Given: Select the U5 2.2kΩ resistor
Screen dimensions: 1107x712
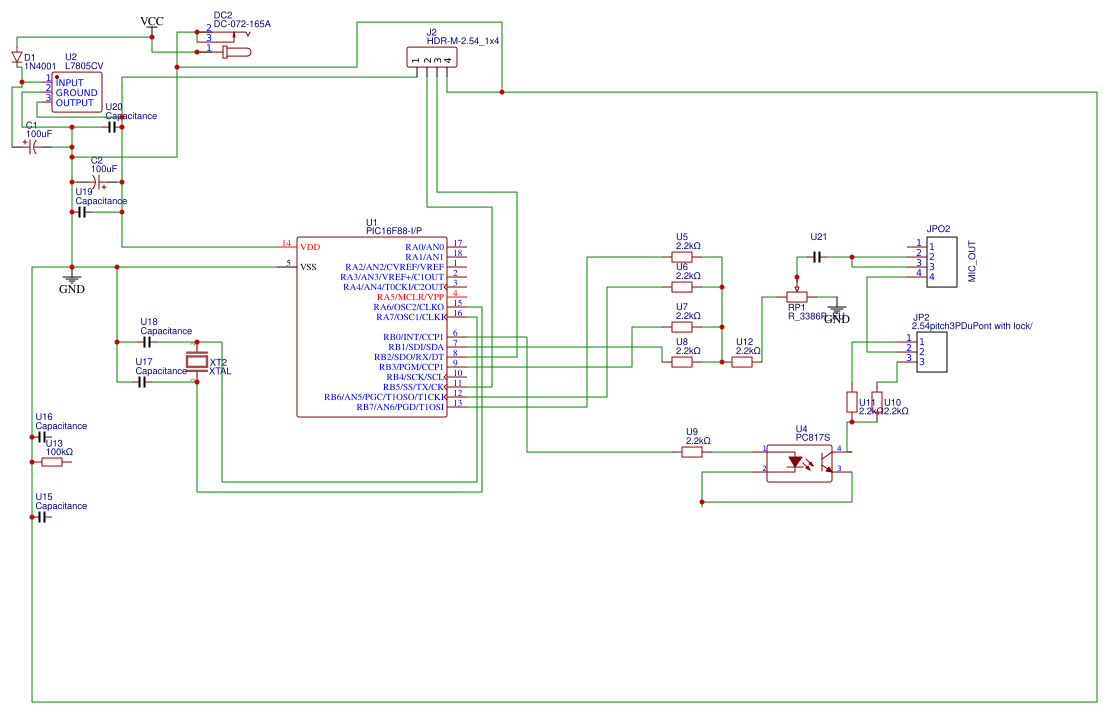Looking at the screenshot, I should pos(683,257).
